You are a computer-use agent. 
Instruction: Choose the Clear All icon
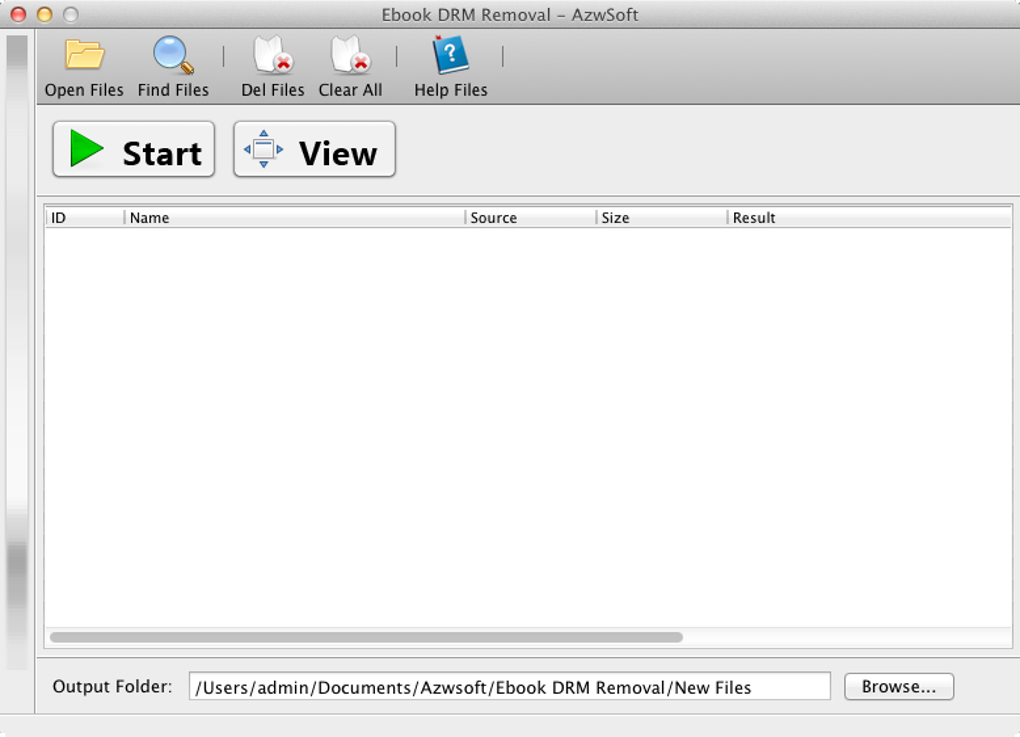coord(350,55)
